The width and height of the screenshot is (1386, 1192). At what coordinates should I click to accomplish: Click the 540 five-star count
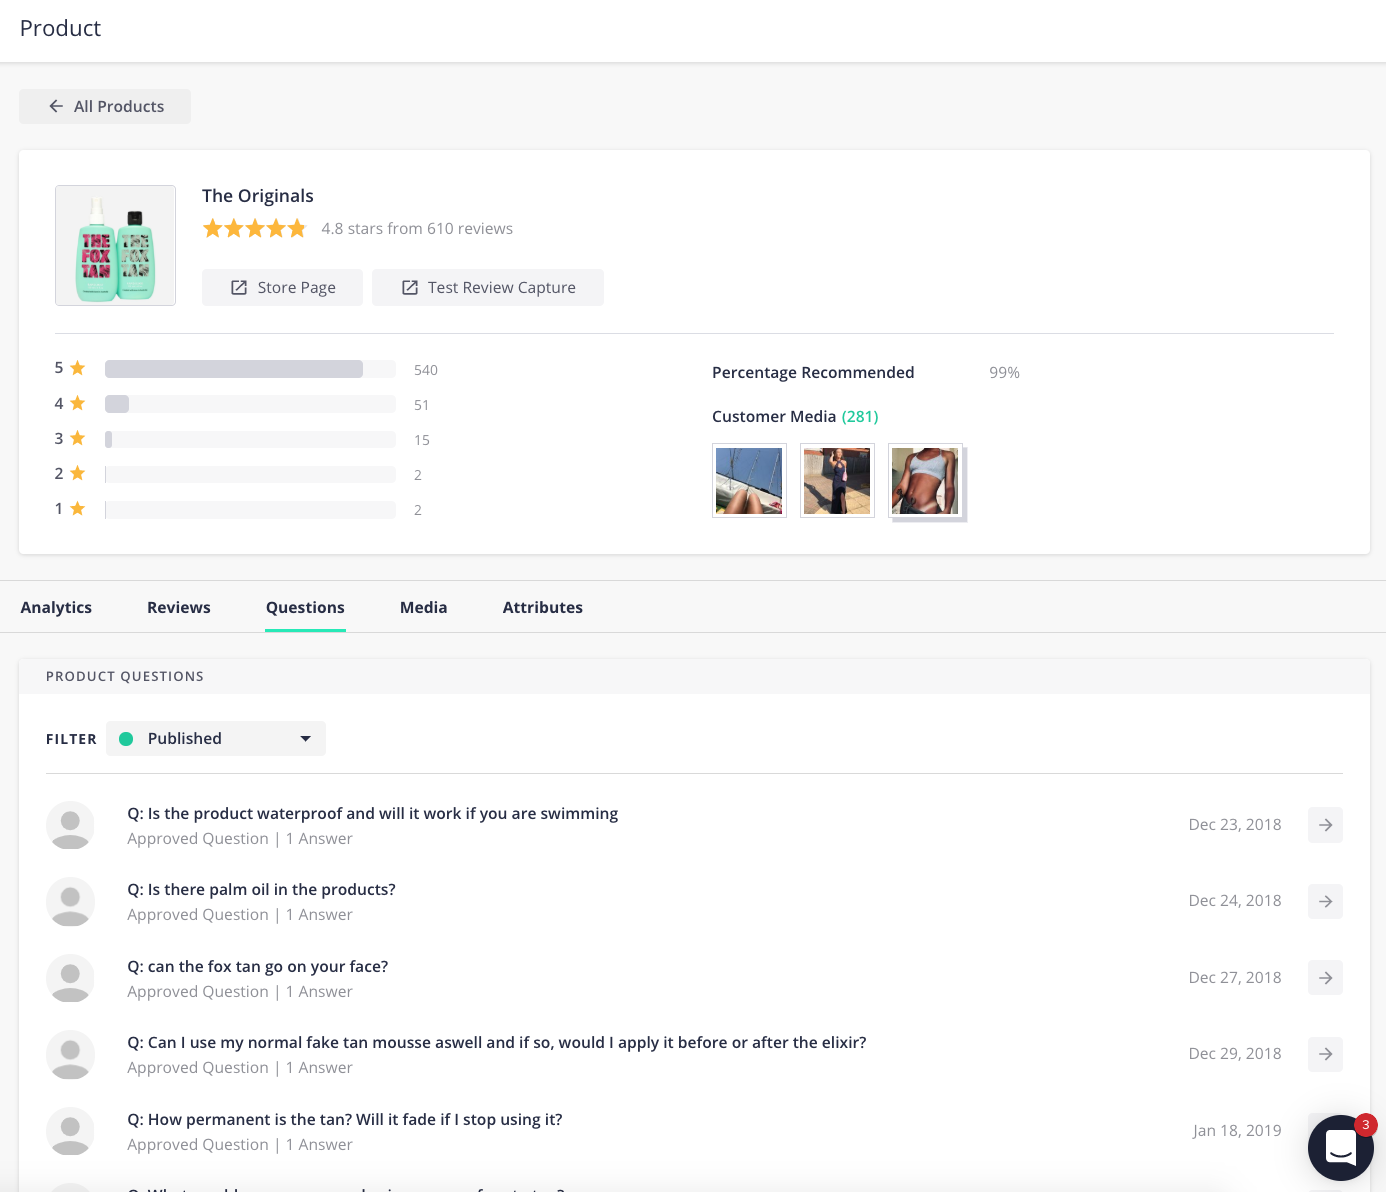[426, 370]
